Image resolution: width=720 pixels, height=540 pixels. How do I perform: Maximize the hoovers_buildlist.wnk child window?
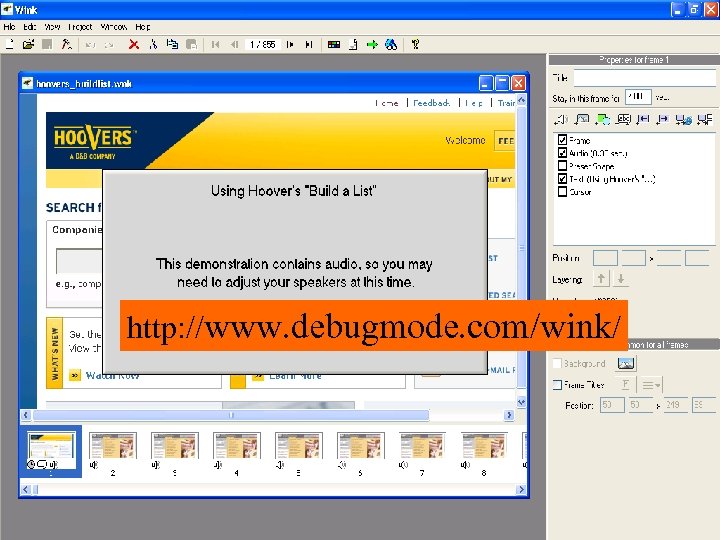(x=502, y=83)
